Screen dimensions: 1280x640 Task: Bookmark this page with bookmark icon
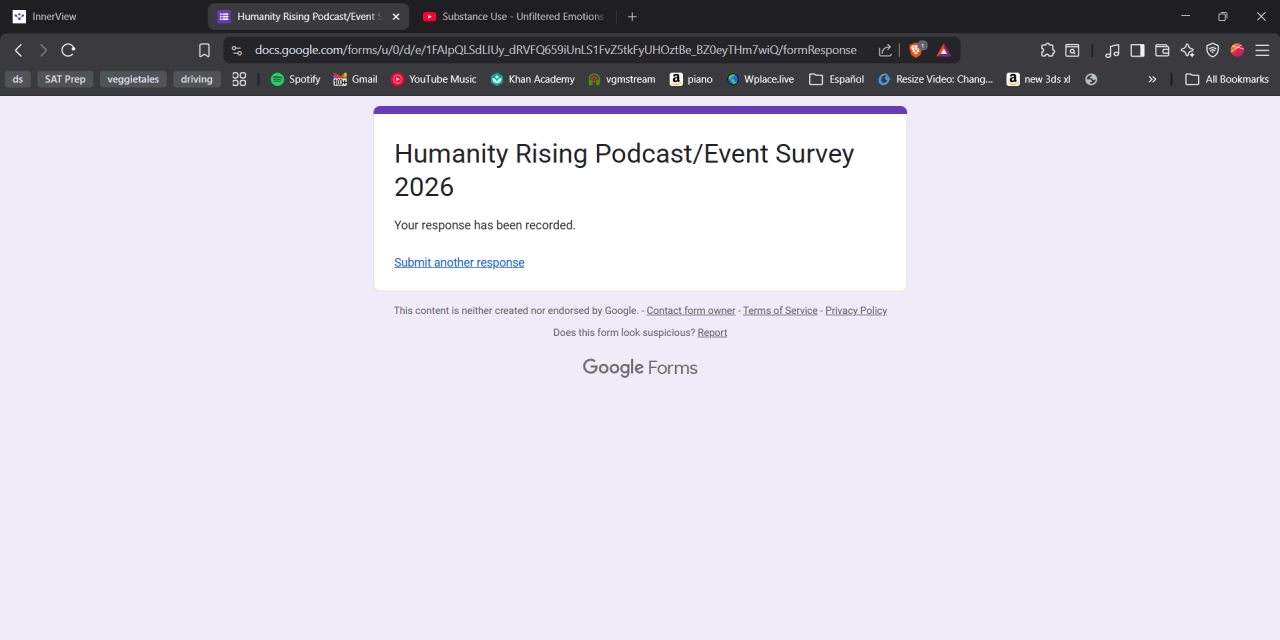(x=204, y=50)
